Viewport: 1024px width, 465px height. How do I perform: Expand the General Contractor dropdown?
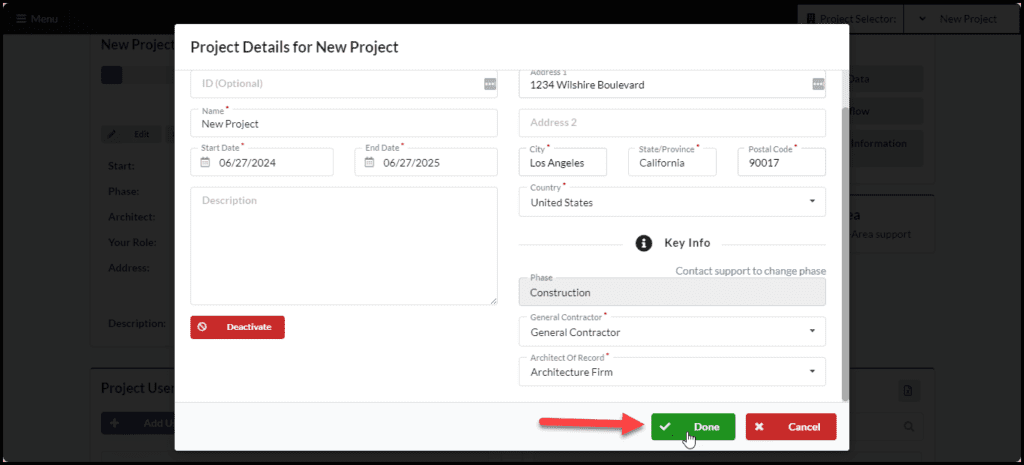672,332
